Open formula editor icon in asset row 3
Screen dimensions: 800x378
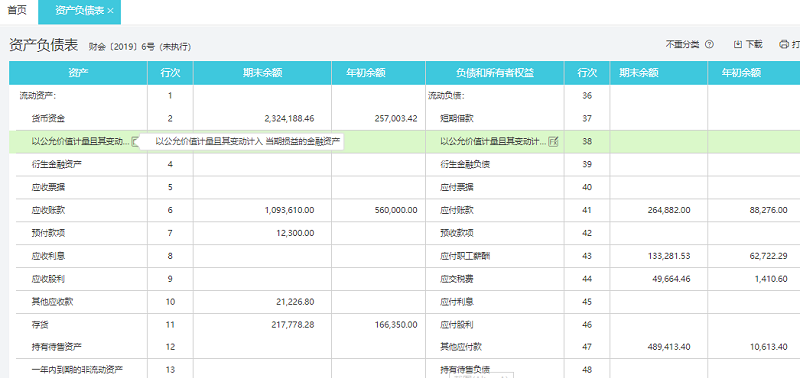coord(135,141)
